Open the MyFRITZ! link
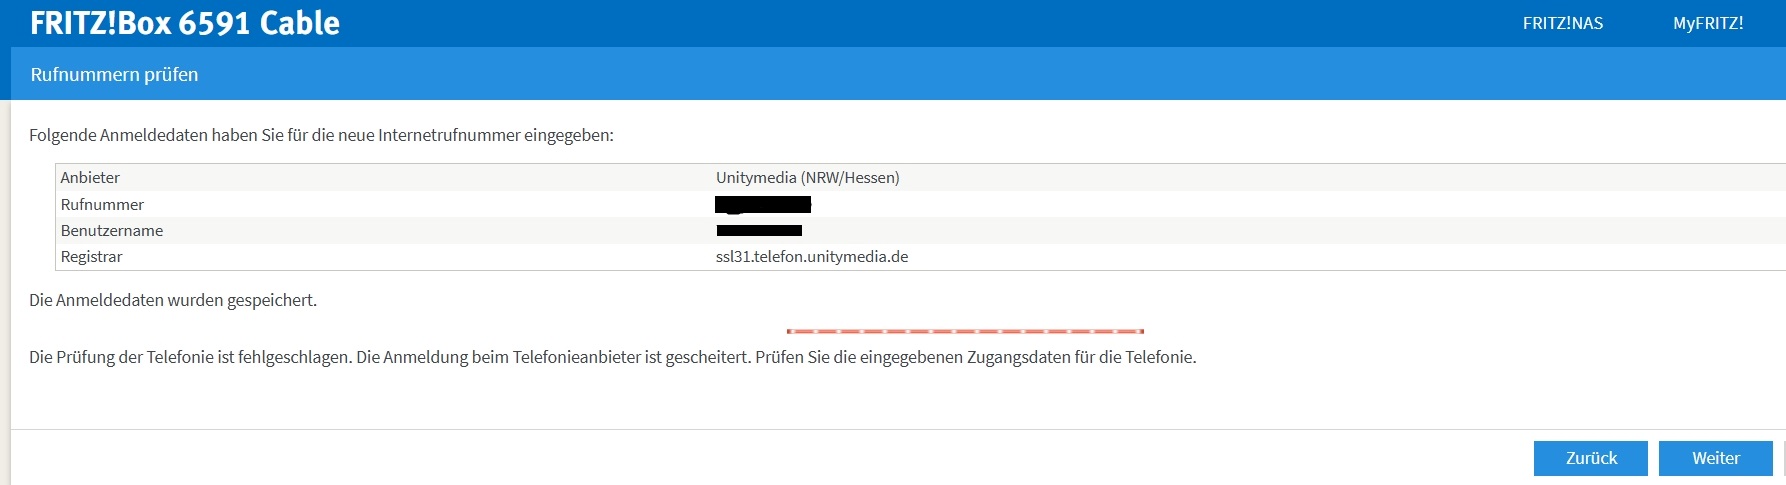Image resolution: width=1786 pixels, height=485 pixels. coord(1708,23)
